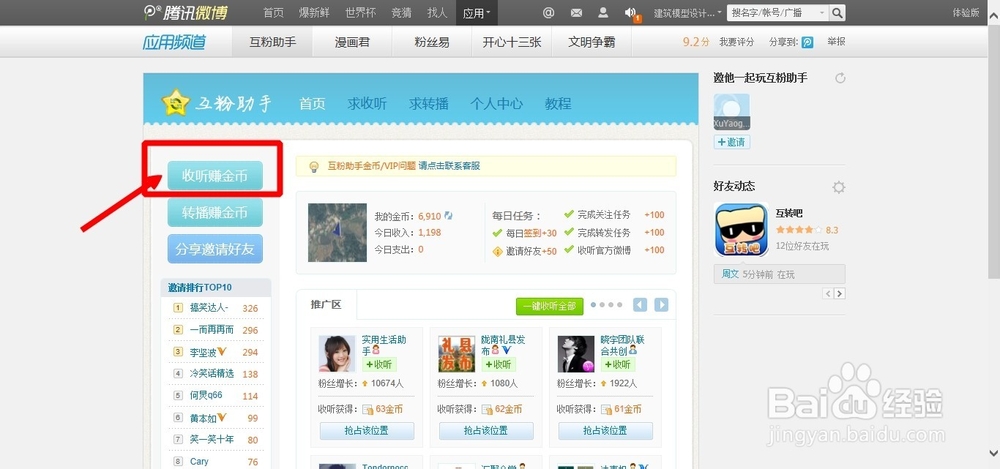
Task: Click 举报 link
Action: [836, 42]
